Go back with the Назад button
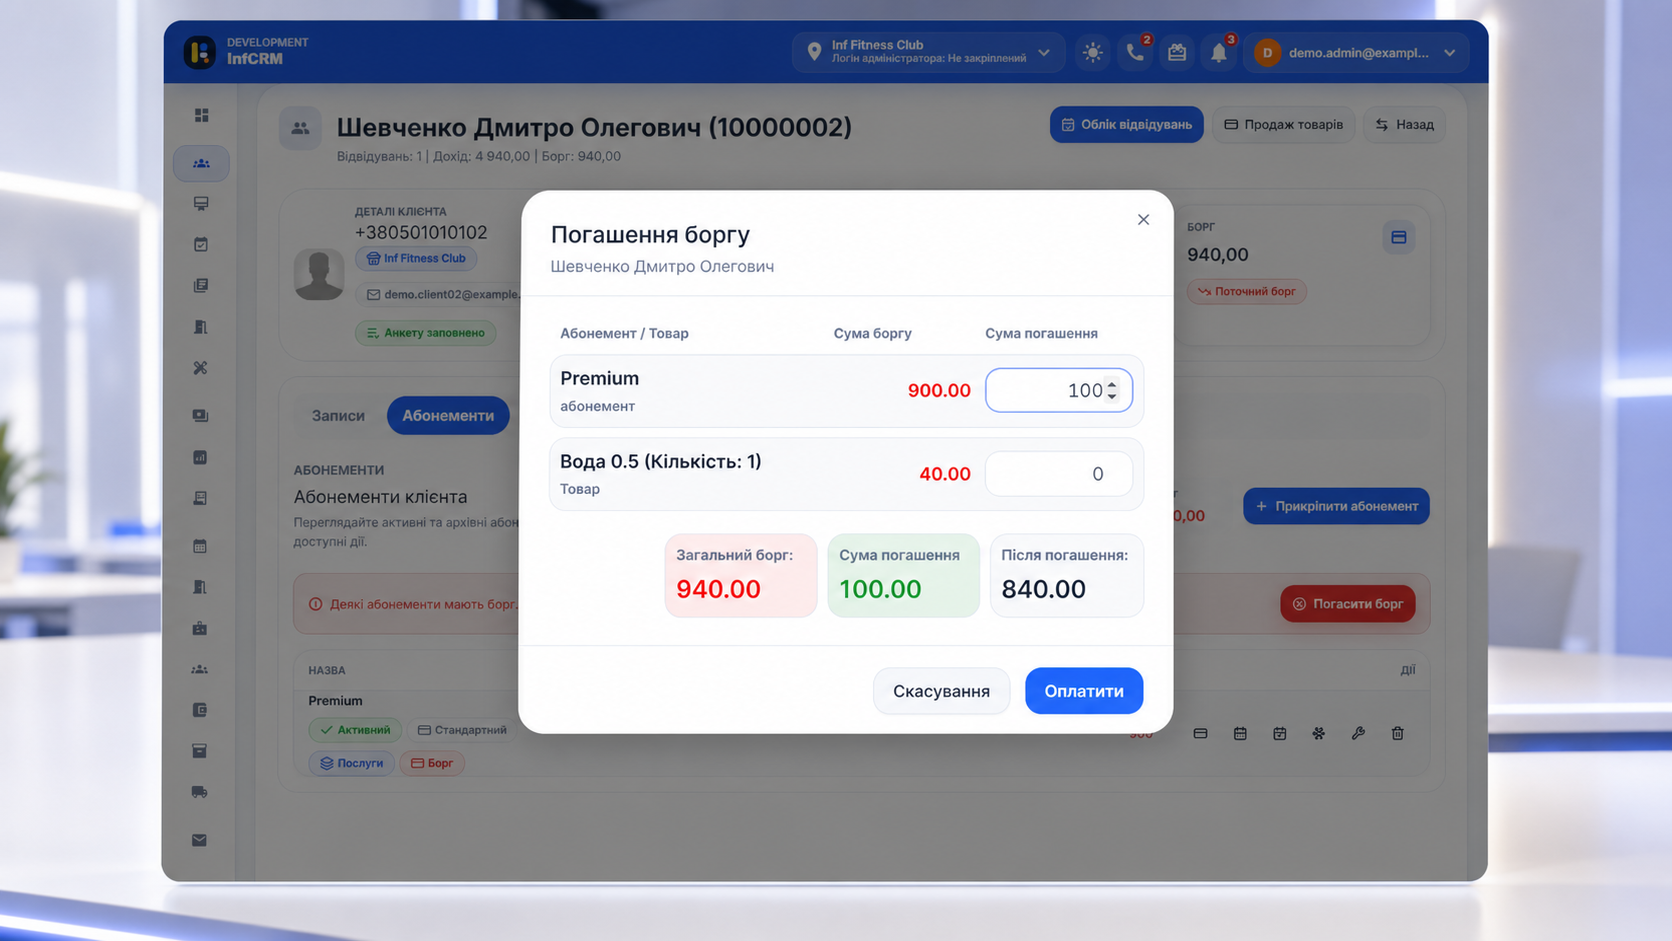The image size is (1672, 941). point(1405,125)
